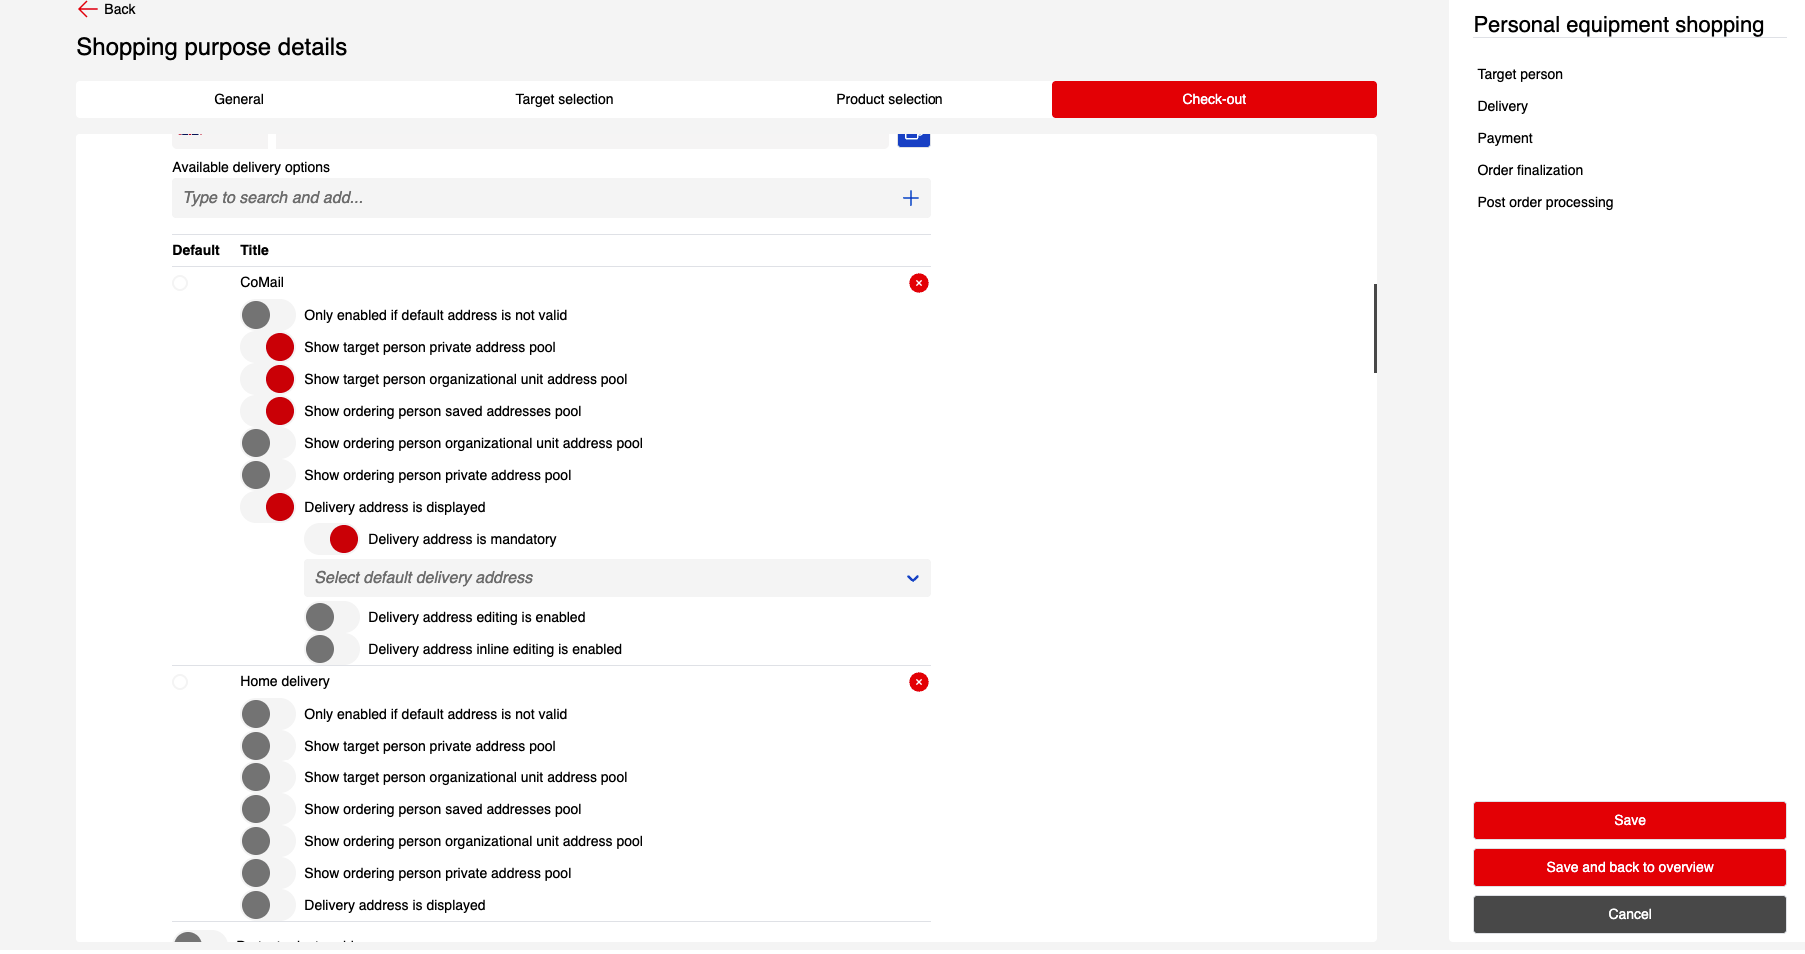Click the plus icon to add delivery option
1805x954 pixels.
[x=910, y=198]
